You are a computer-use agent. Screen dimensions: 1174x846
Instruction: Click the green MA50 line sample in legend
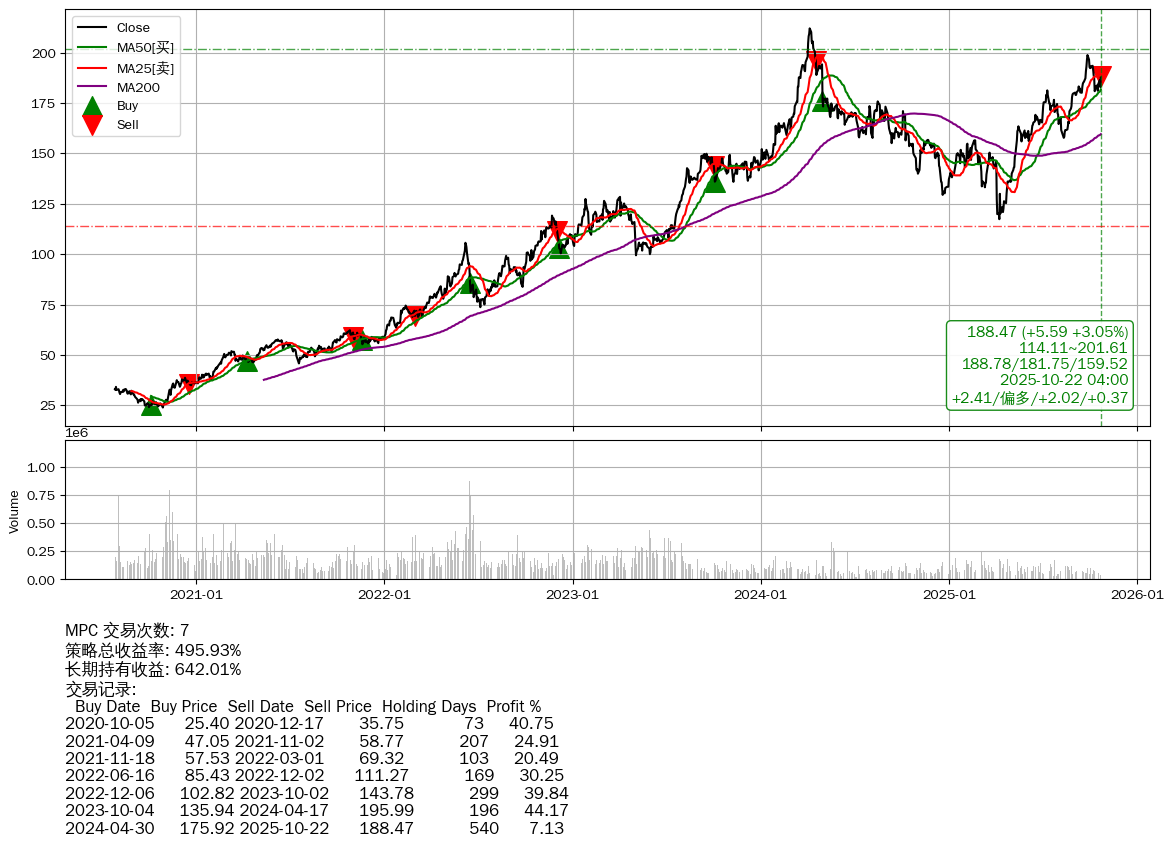click(92, 47)
